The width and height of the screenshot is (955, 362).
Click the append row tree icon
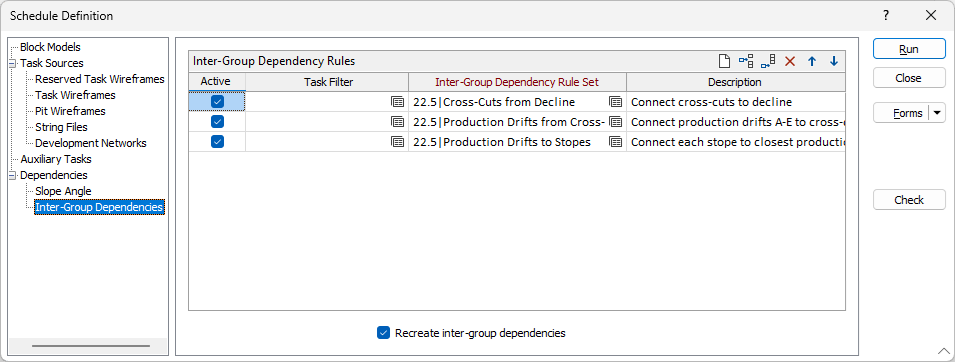pyautogui.click(x=768, y=61)
